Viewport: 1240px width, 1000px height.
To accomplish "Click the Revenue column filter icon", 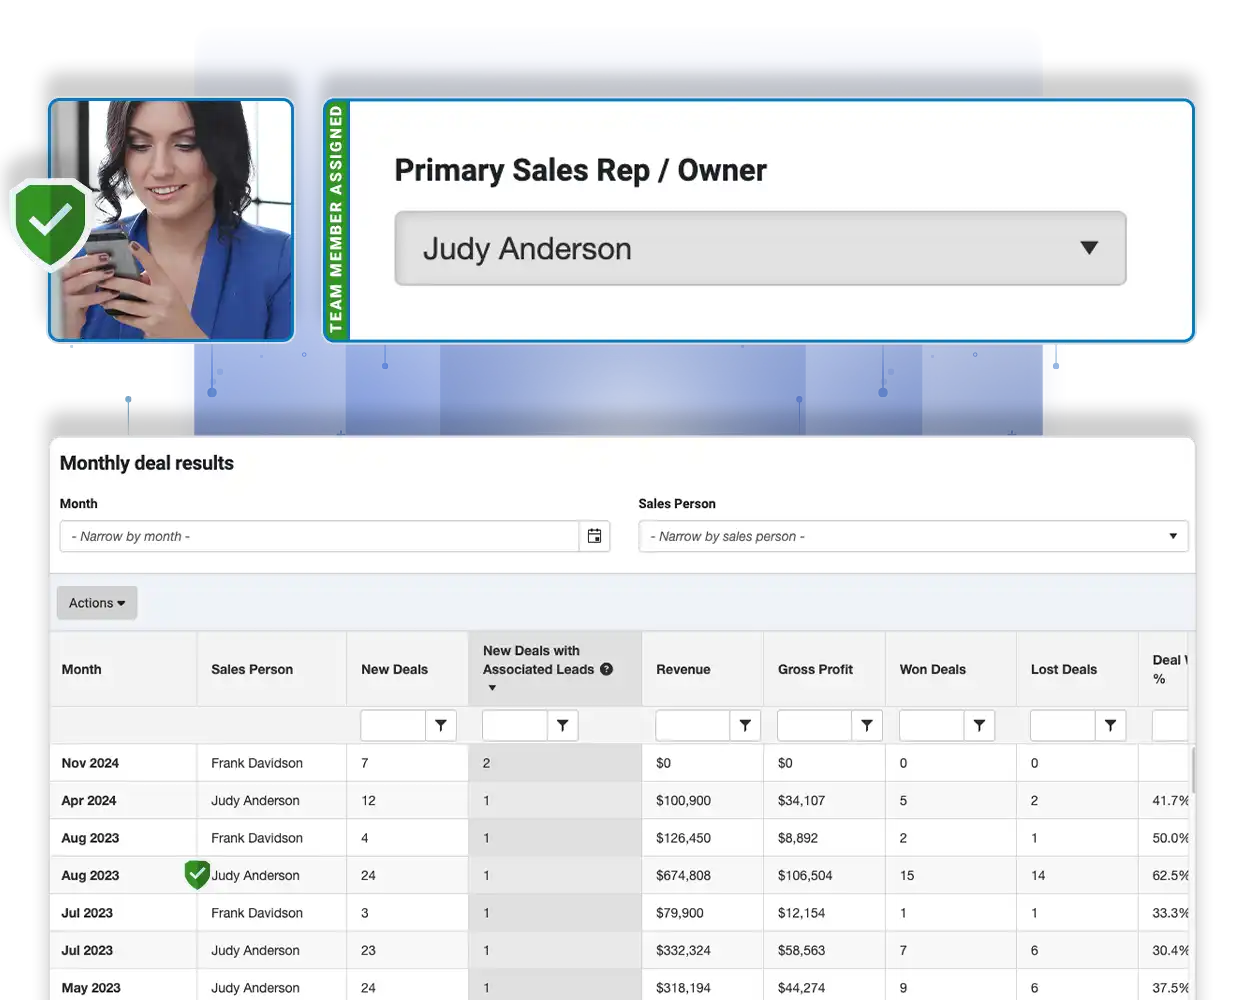I will tap(745, 726).
